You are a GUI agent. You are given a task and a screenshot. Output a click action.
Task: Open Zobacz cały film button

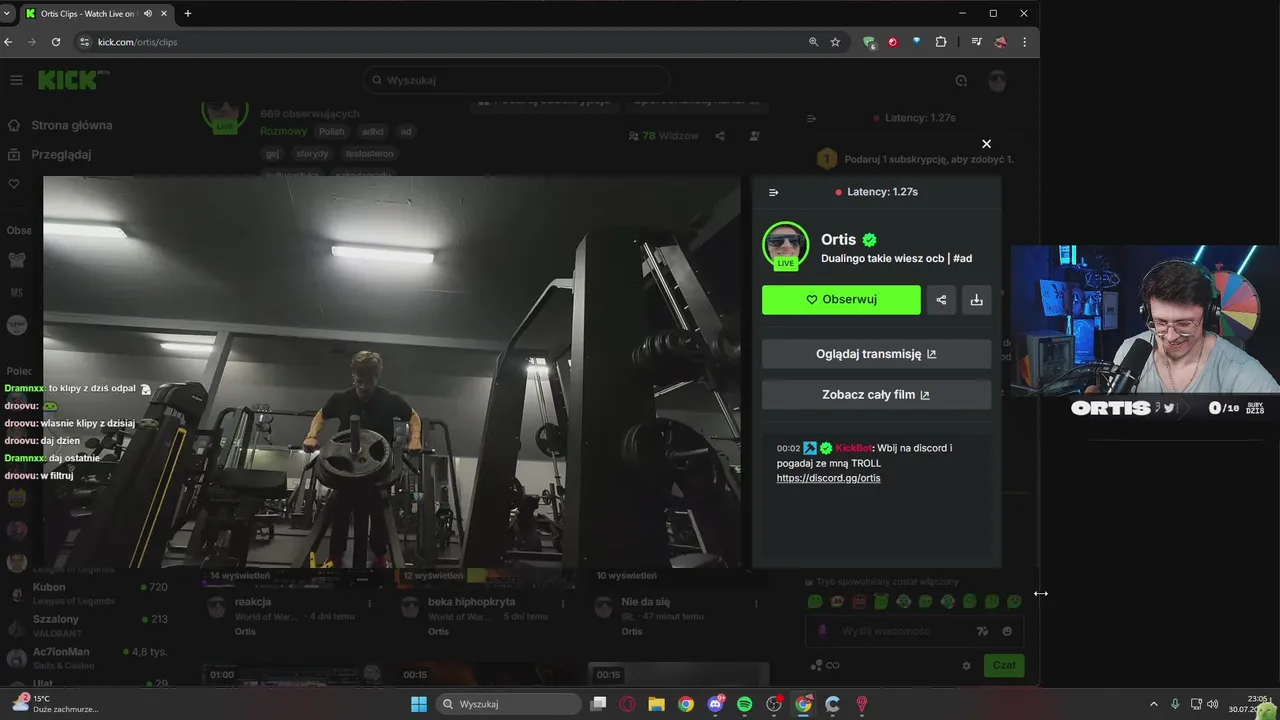pyautogui.click(x=876, y=394)
